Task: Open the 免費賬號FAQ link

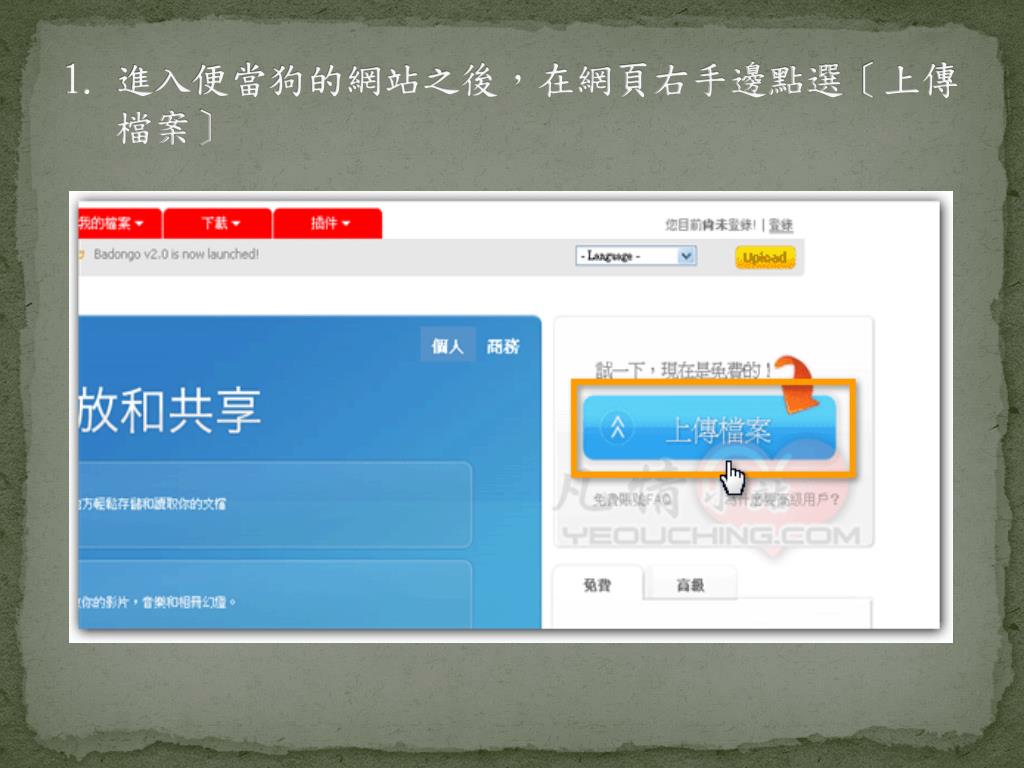Action: (x=632, y=500)
